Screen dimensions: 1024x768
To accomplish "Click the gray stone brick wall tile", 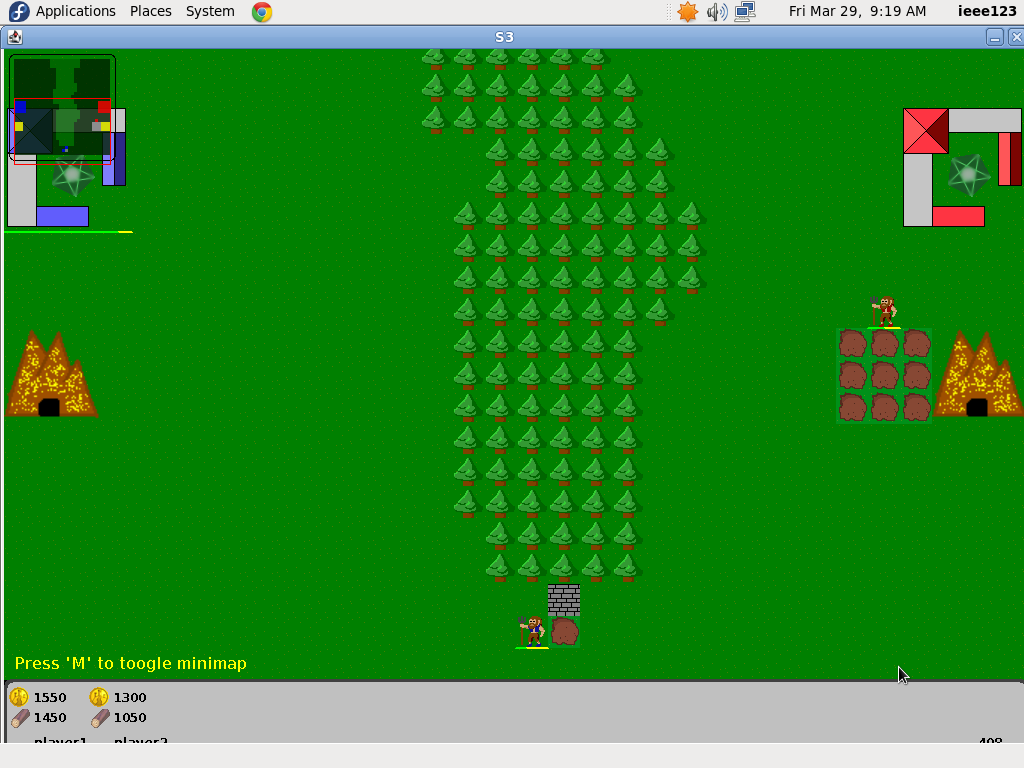I will click(x=564, y=599).
